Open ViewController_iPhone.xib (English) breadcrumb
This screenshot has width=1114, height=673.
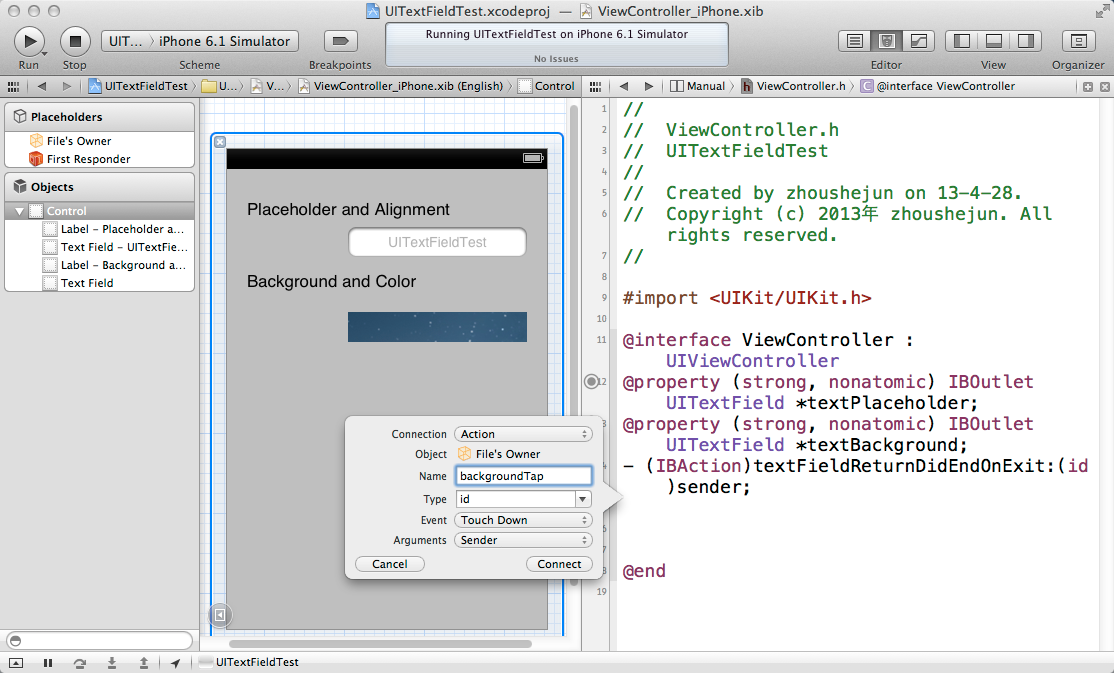tap(401, 86)
